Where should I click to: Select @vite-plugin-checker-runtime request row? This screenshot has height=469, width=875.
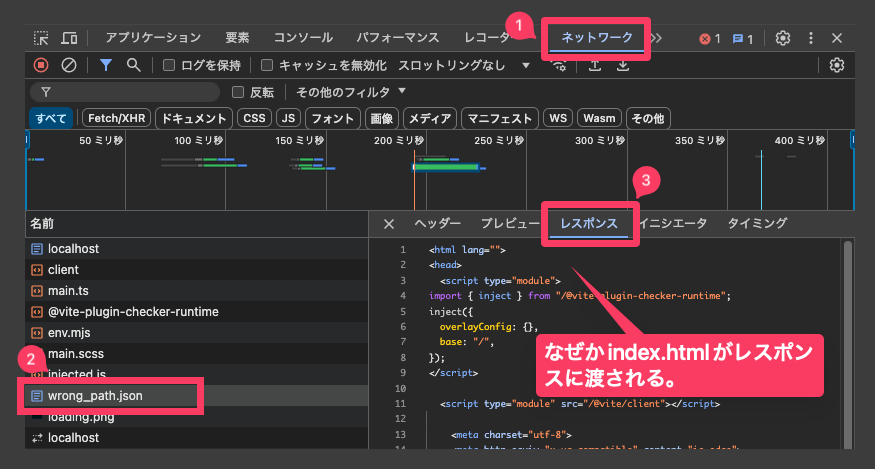(x=196, y=312)
